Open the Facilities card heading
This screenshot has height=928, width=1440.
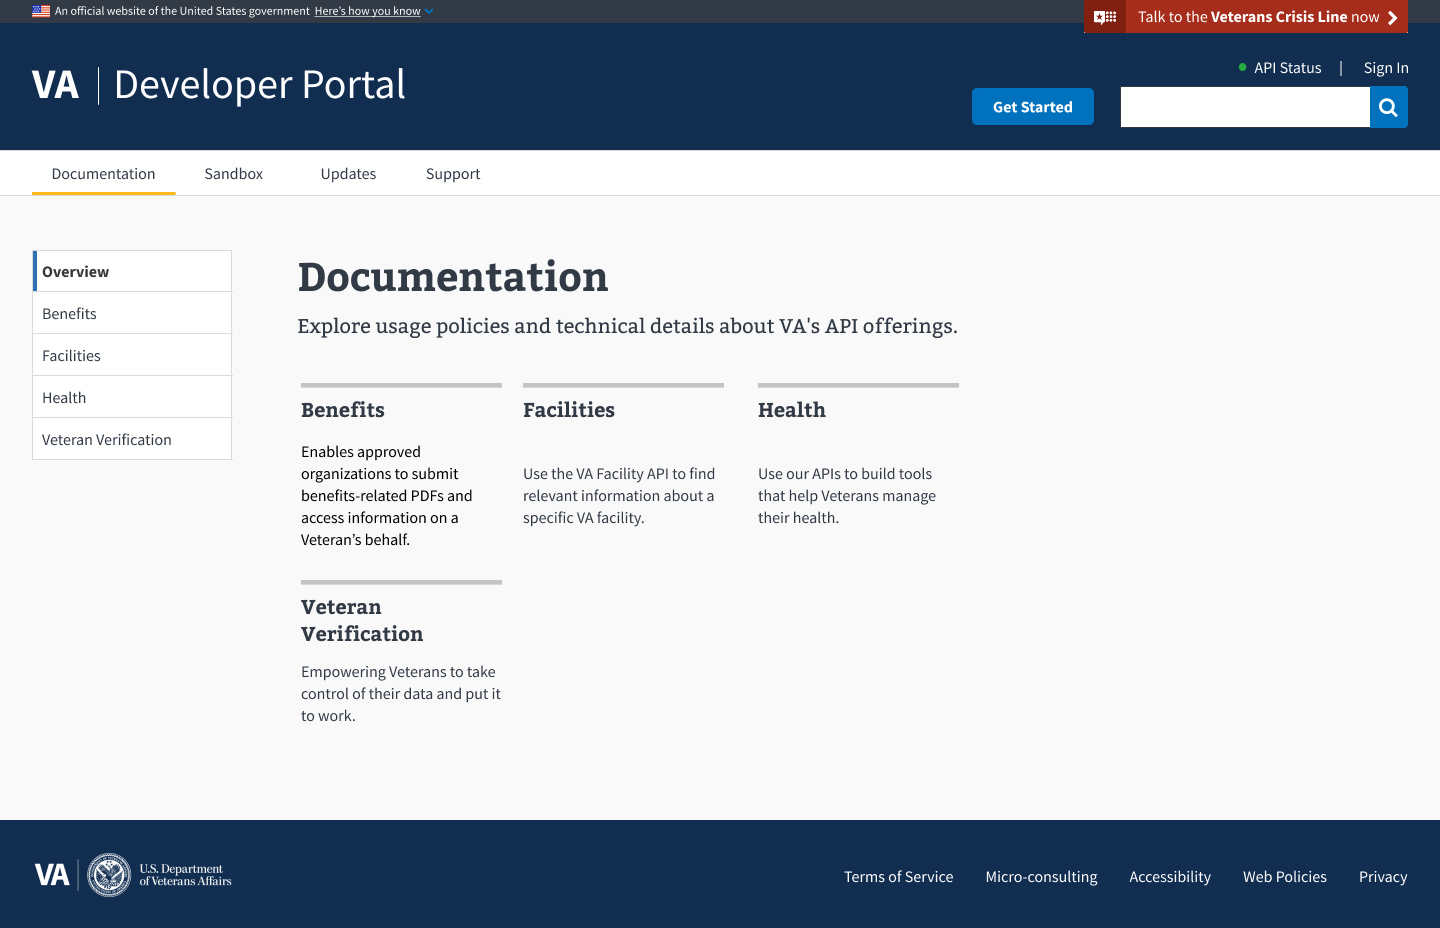tap(569, 410)
